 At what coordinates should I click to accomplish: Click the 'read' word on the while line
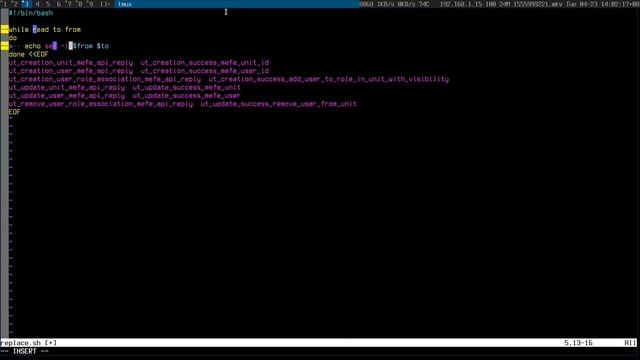point(41,29)
